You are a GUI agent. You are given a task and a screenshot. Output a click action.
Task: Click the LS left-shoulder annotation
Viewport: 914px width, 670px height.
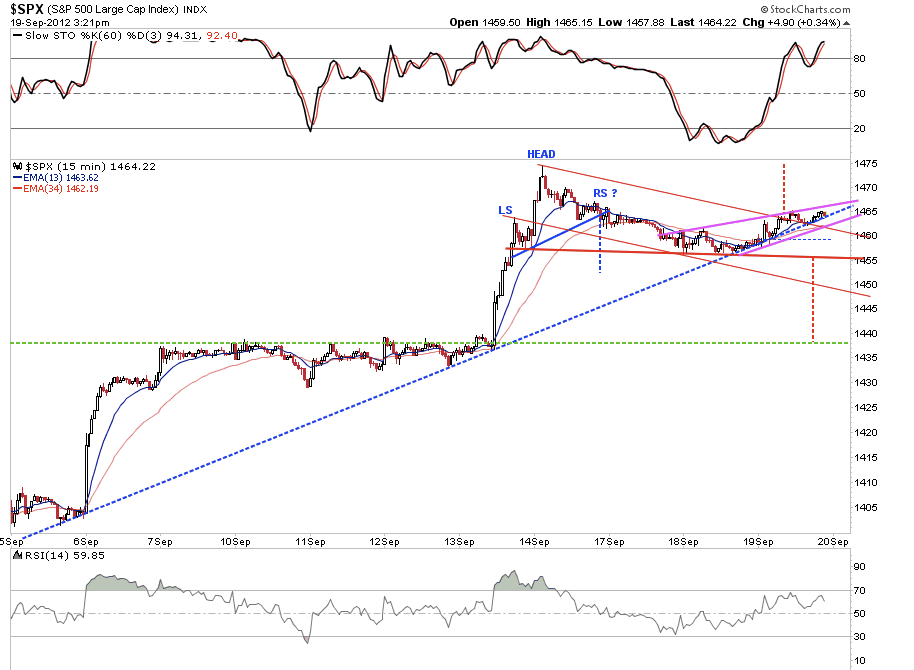pos(505,211)
